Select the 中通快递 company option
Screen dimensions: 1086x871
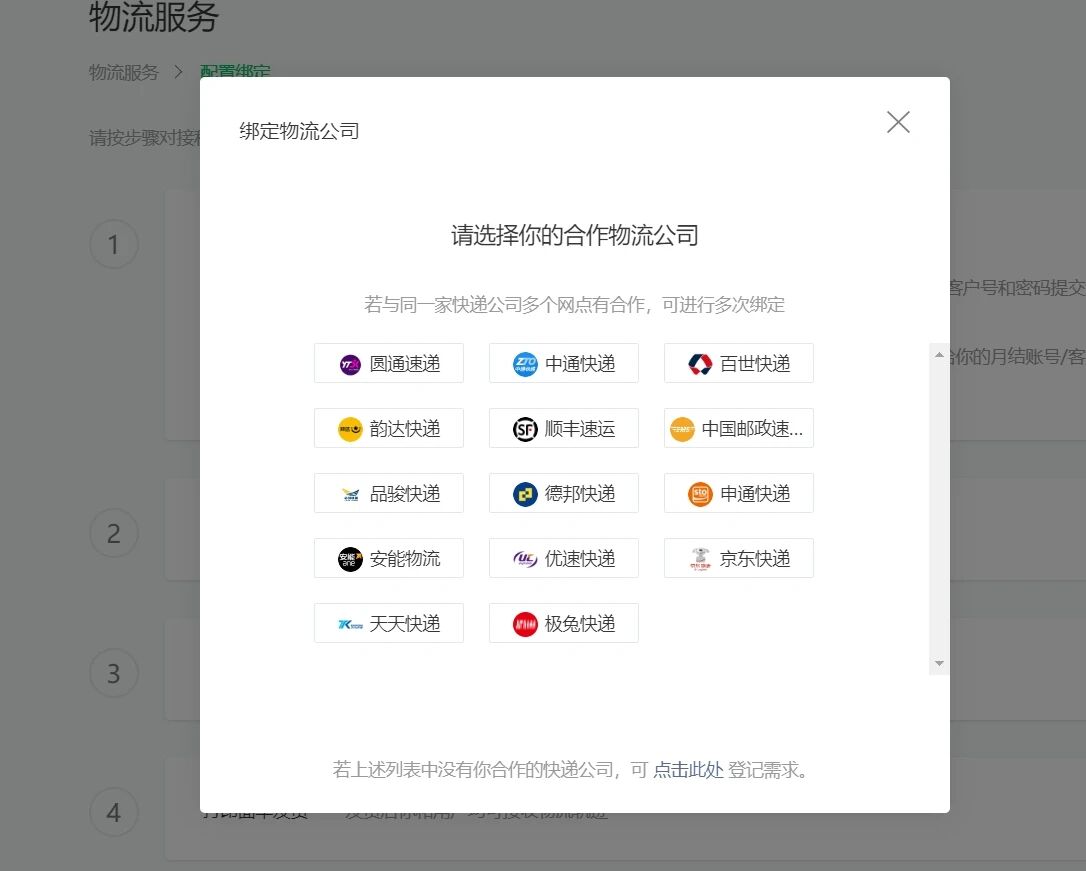[564, 363]
